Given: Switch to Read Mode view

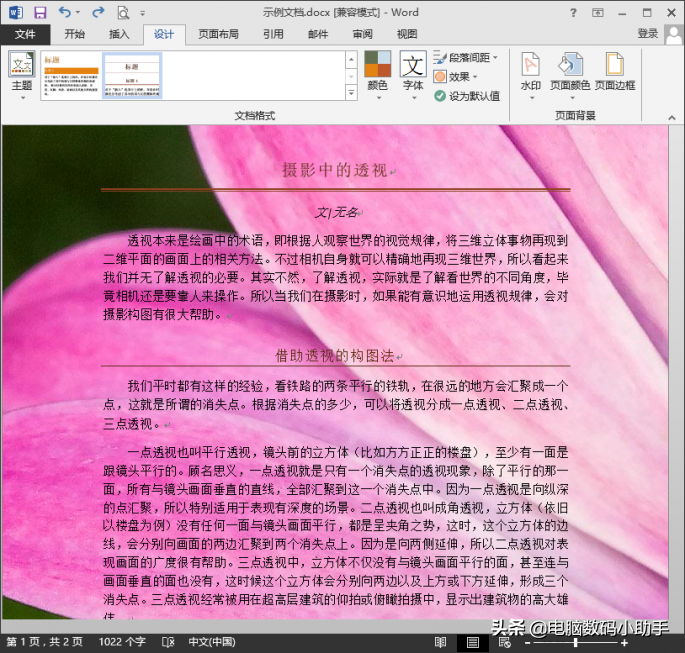Looking at the screenshot, I should [x=440, y=642].
